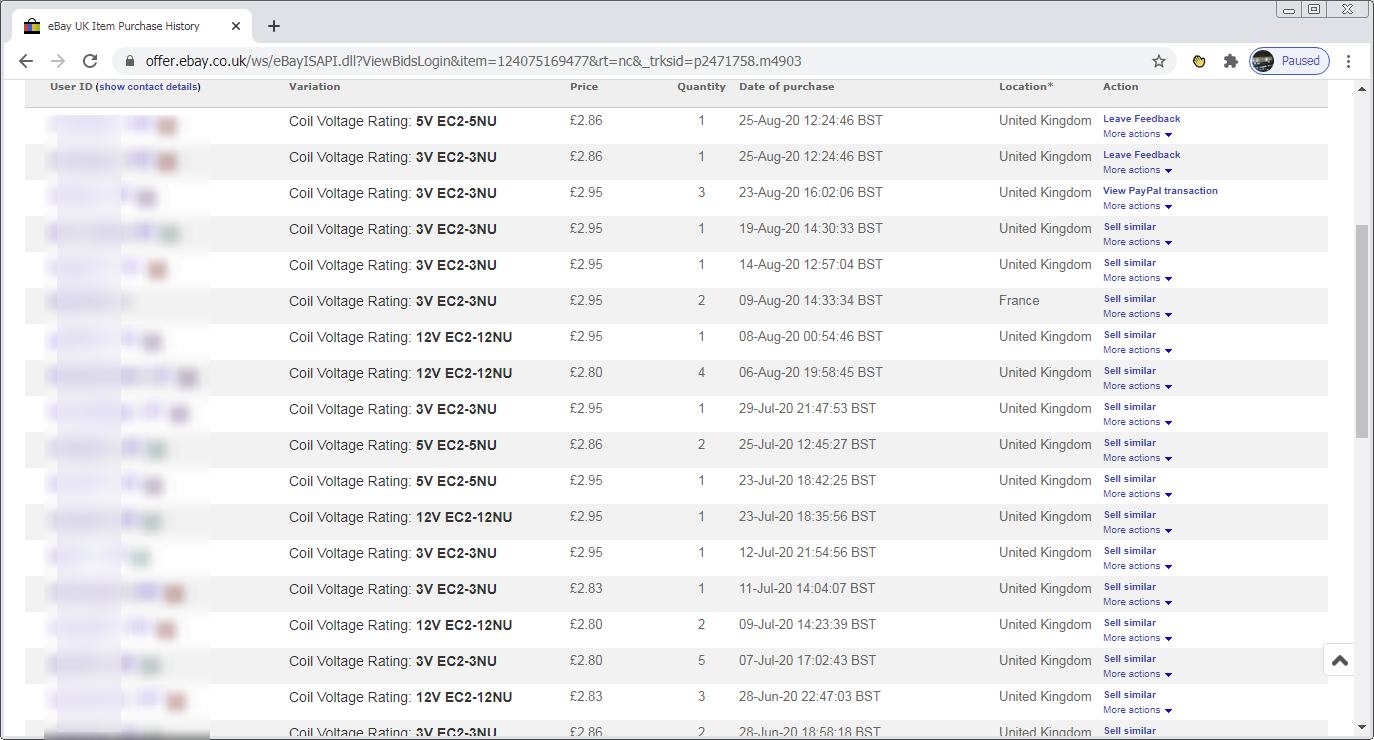The height and width of the screenshot is (740, 1374).
Task: Click the scroll-to-top chevron button
Action: point(1339,660)
